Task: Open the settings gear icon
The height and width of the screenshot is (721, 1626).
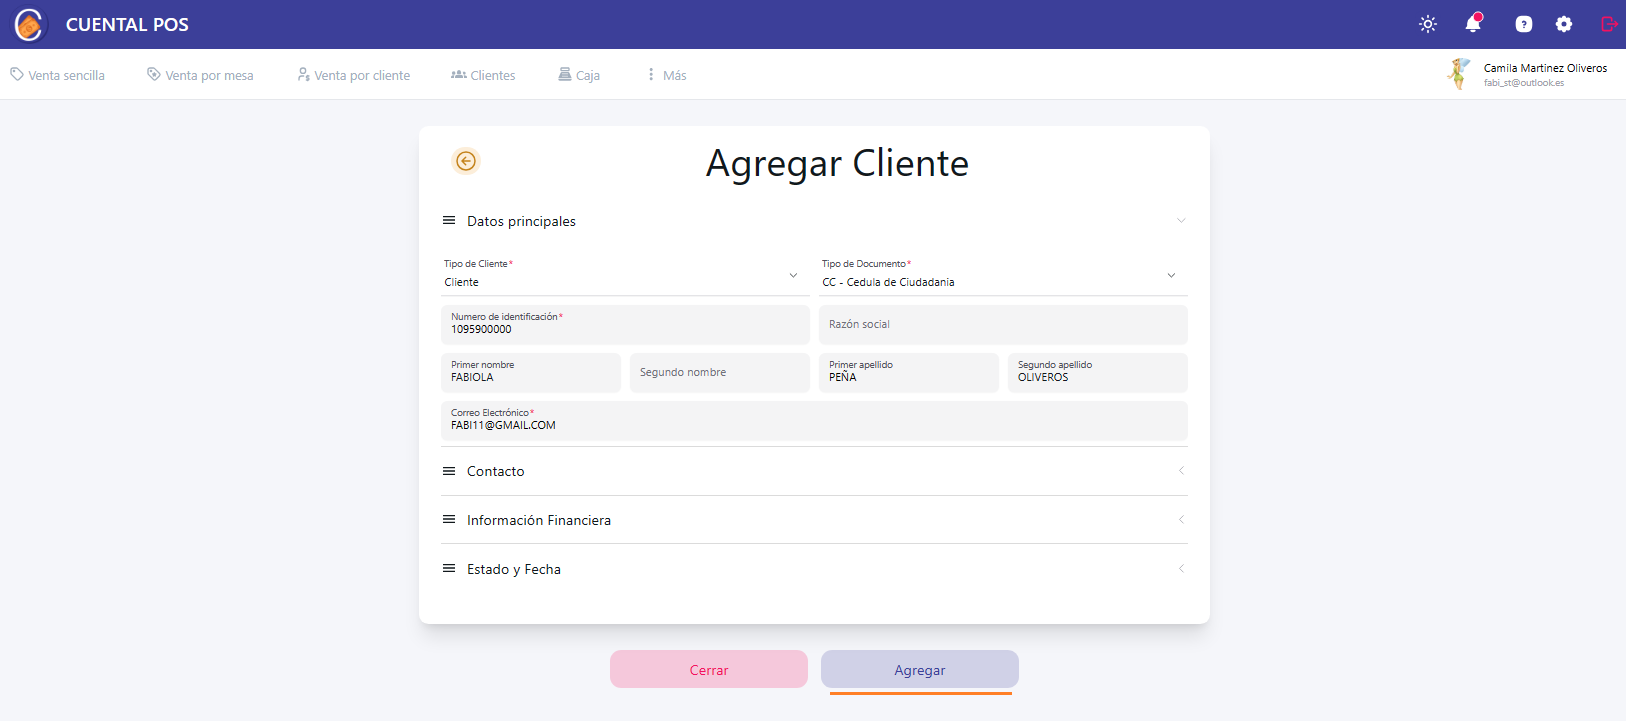Action: click(1564, 24)
